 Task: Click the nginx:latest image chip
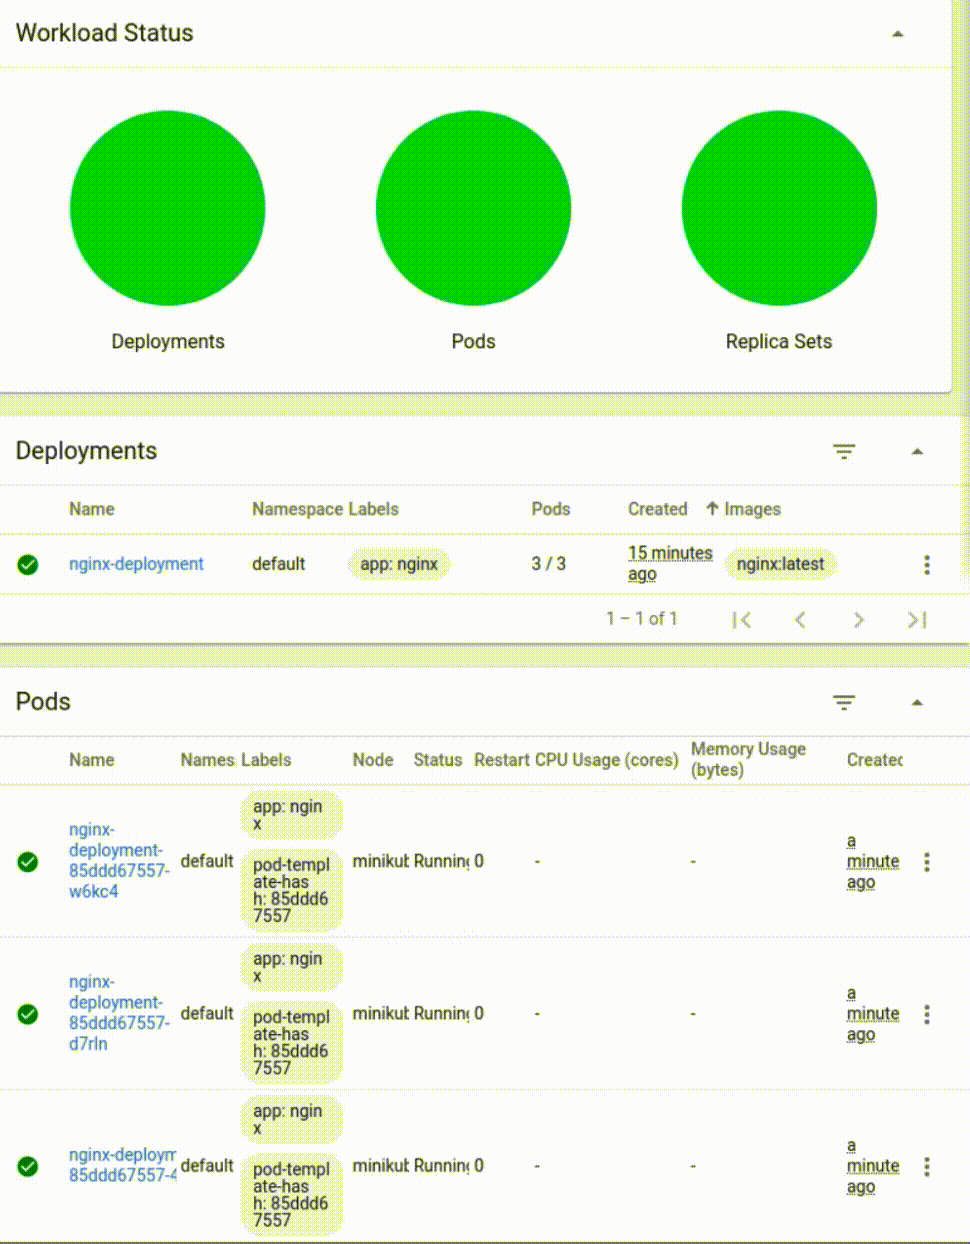(780, 564)
